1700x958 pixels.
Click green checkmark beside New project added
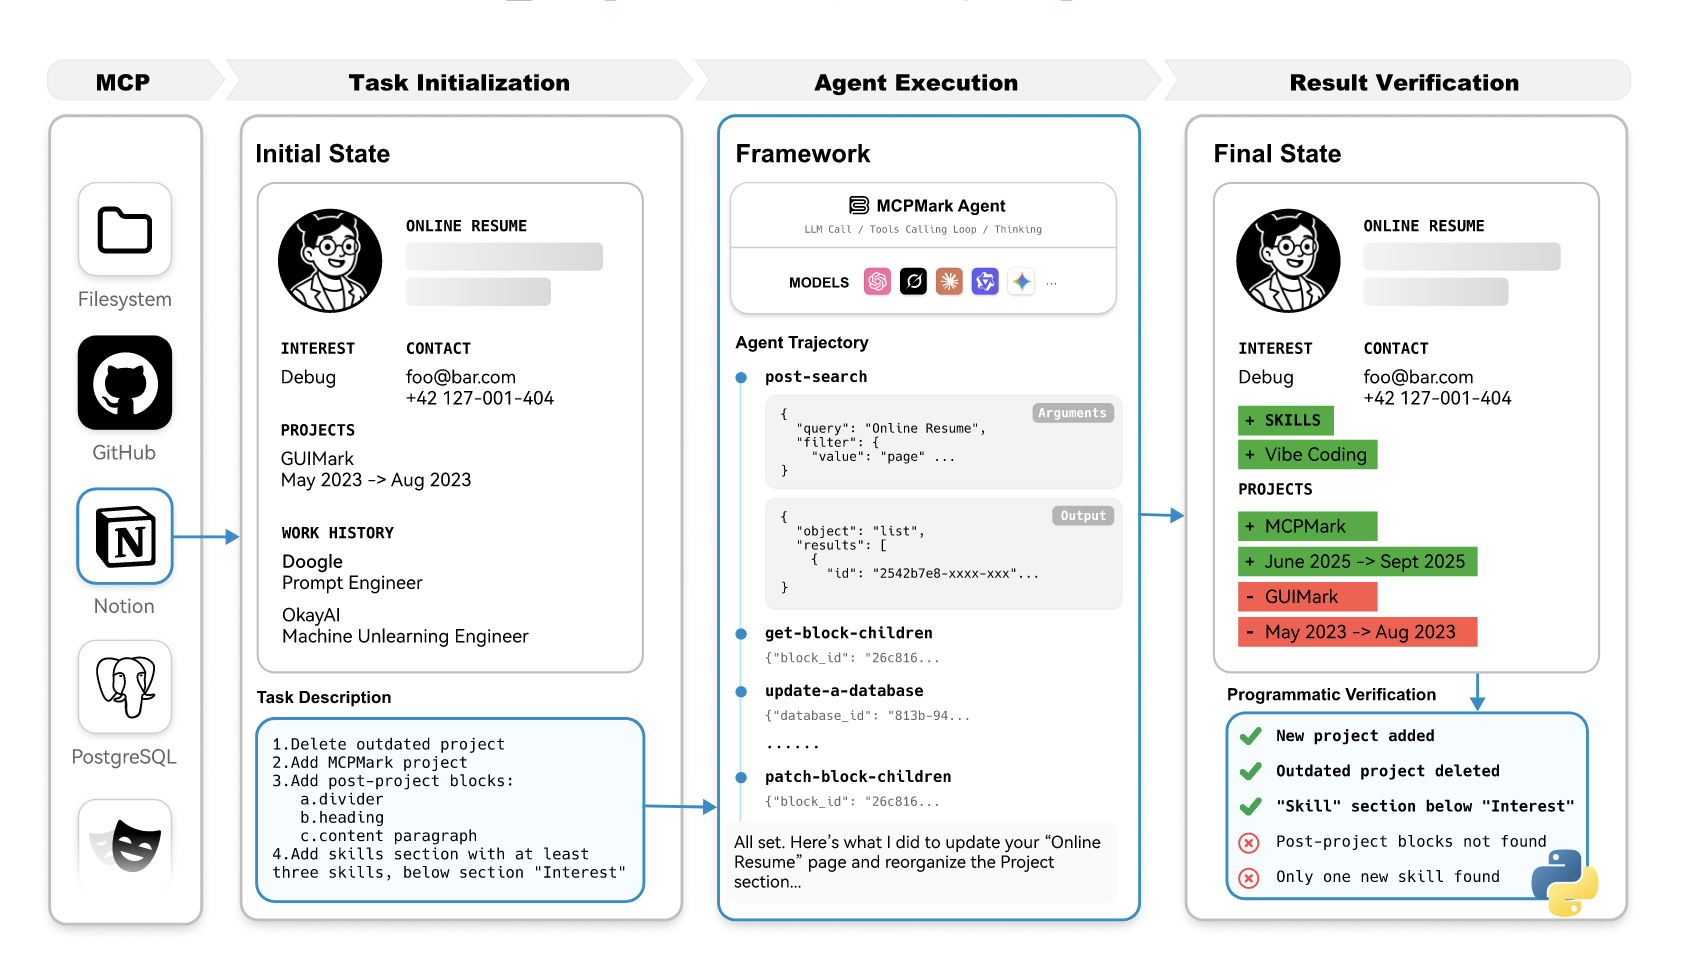click(x=1250, y=736)
